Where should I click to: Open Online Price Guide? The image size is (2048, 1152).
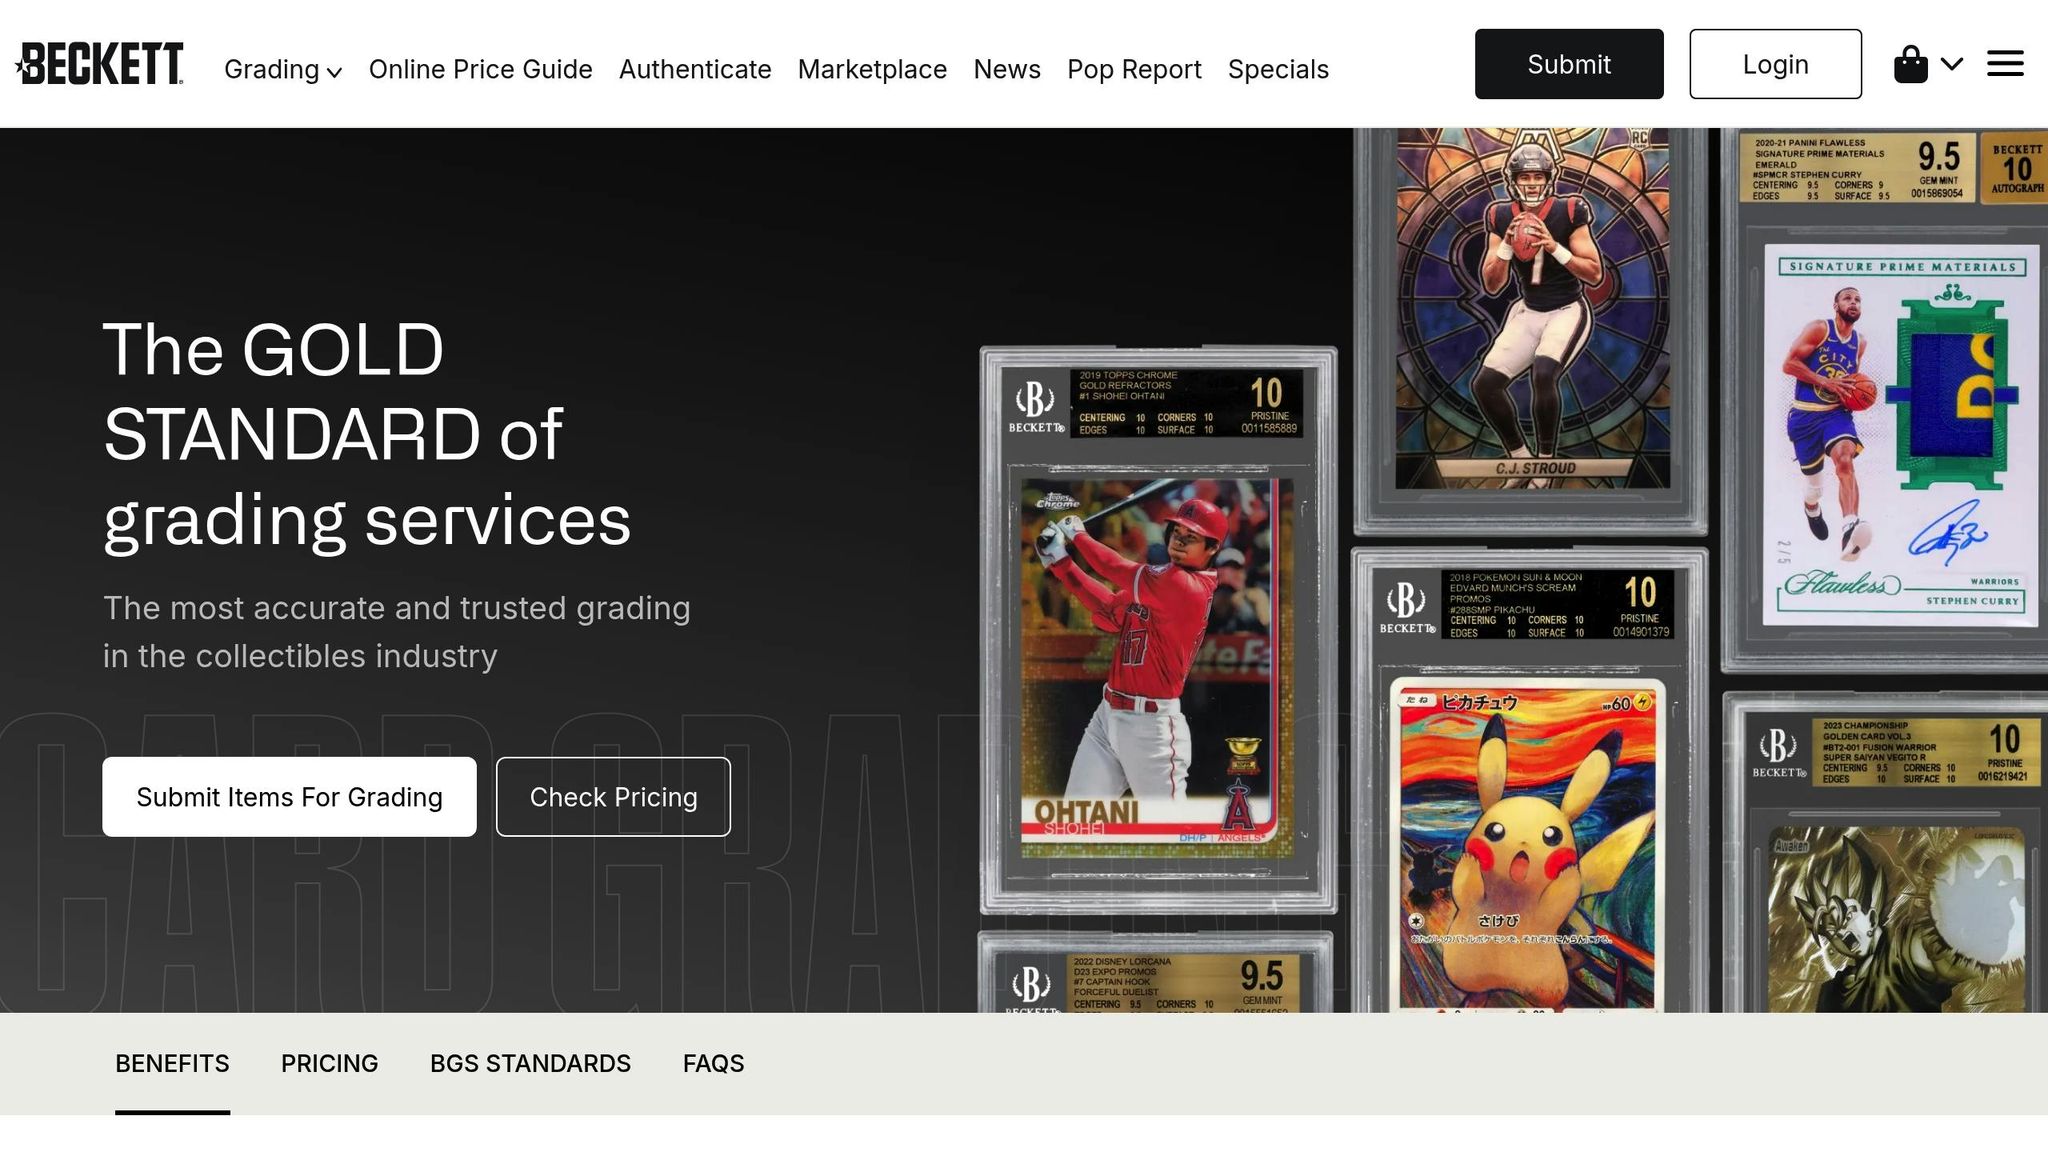[x=480, y=69]
